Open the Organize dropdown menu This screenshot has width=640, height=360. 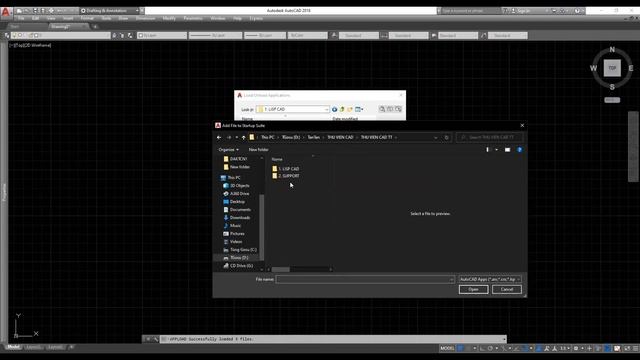(229, 150)
